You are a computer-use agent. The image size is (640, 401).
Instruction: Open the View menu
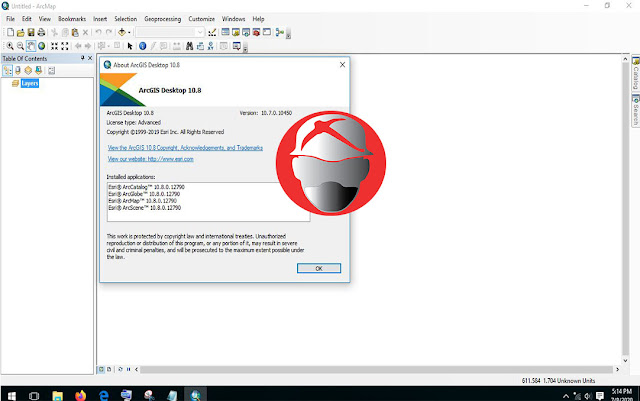44,19
